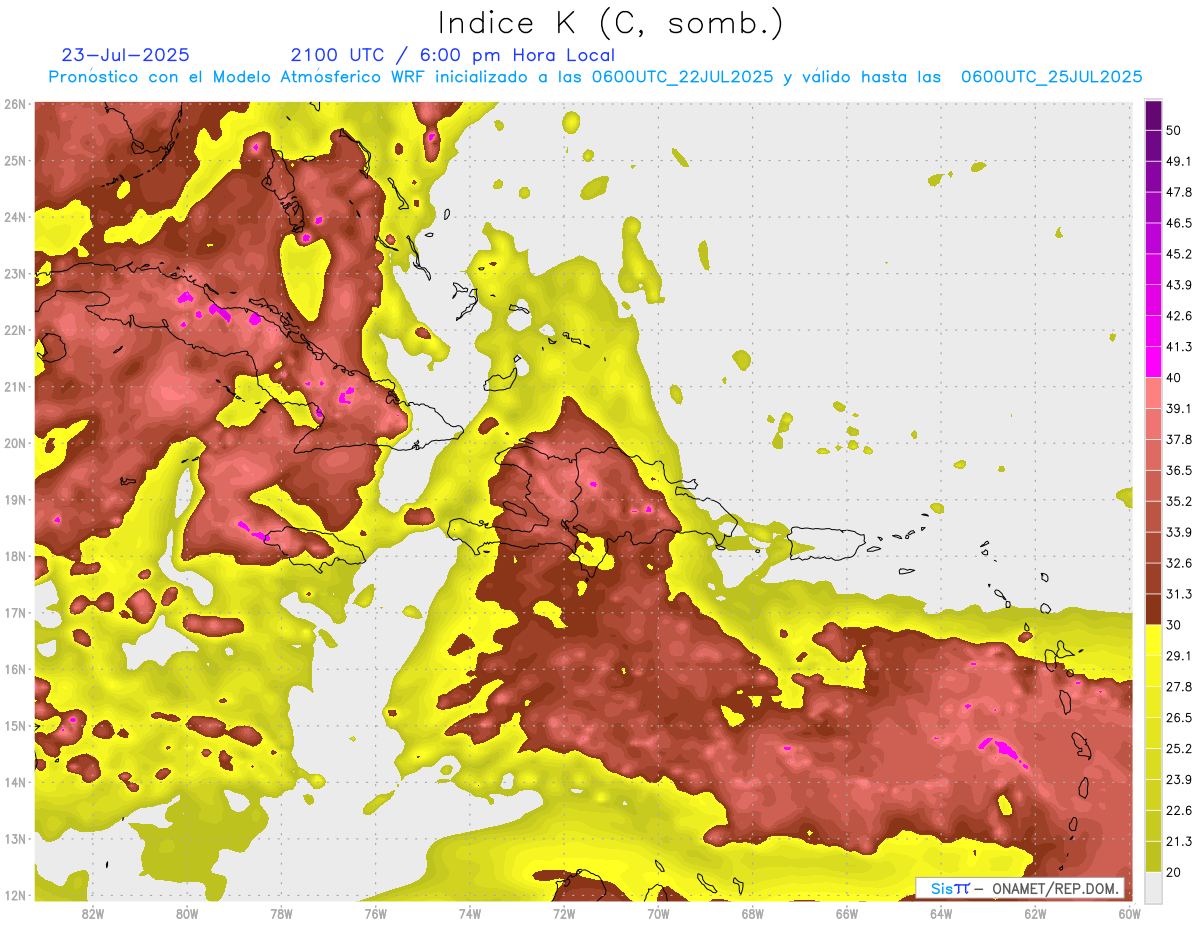Click the '74W' longitude label
Image resolution: width=1200 pixels, height=927 pixels.
coord(469,913)
